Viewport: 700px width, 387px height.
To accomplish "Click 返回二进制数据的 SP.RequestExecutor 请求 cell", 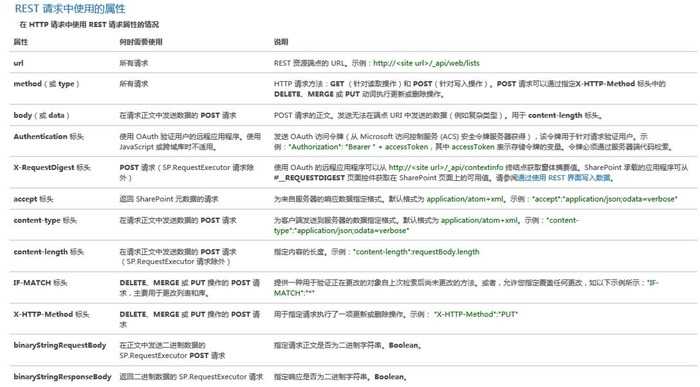I will point(191,377).
